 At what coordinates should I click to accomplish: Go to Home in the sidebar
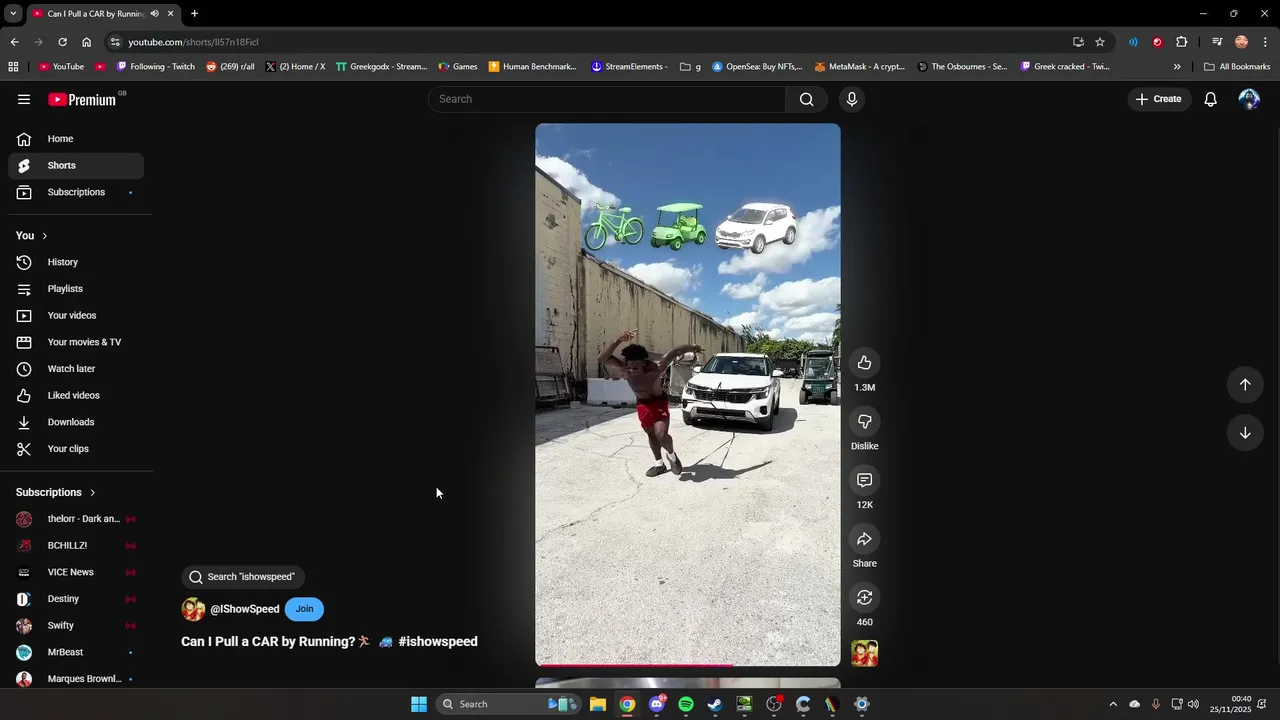(x=76, y=139)
